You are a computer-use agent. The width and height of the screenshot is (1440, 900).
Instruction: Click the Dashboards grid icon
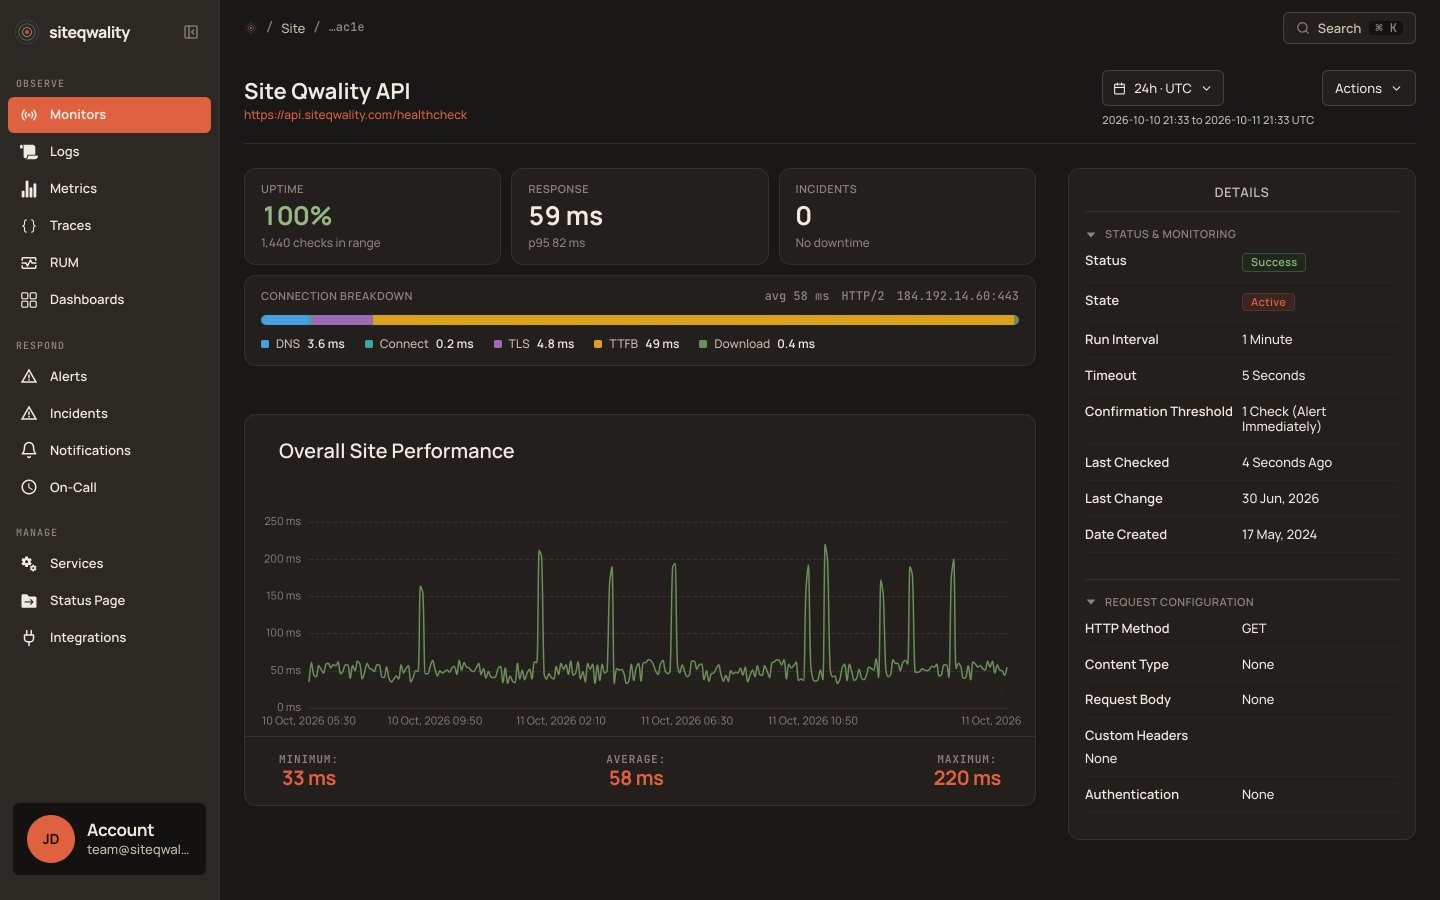29,300
